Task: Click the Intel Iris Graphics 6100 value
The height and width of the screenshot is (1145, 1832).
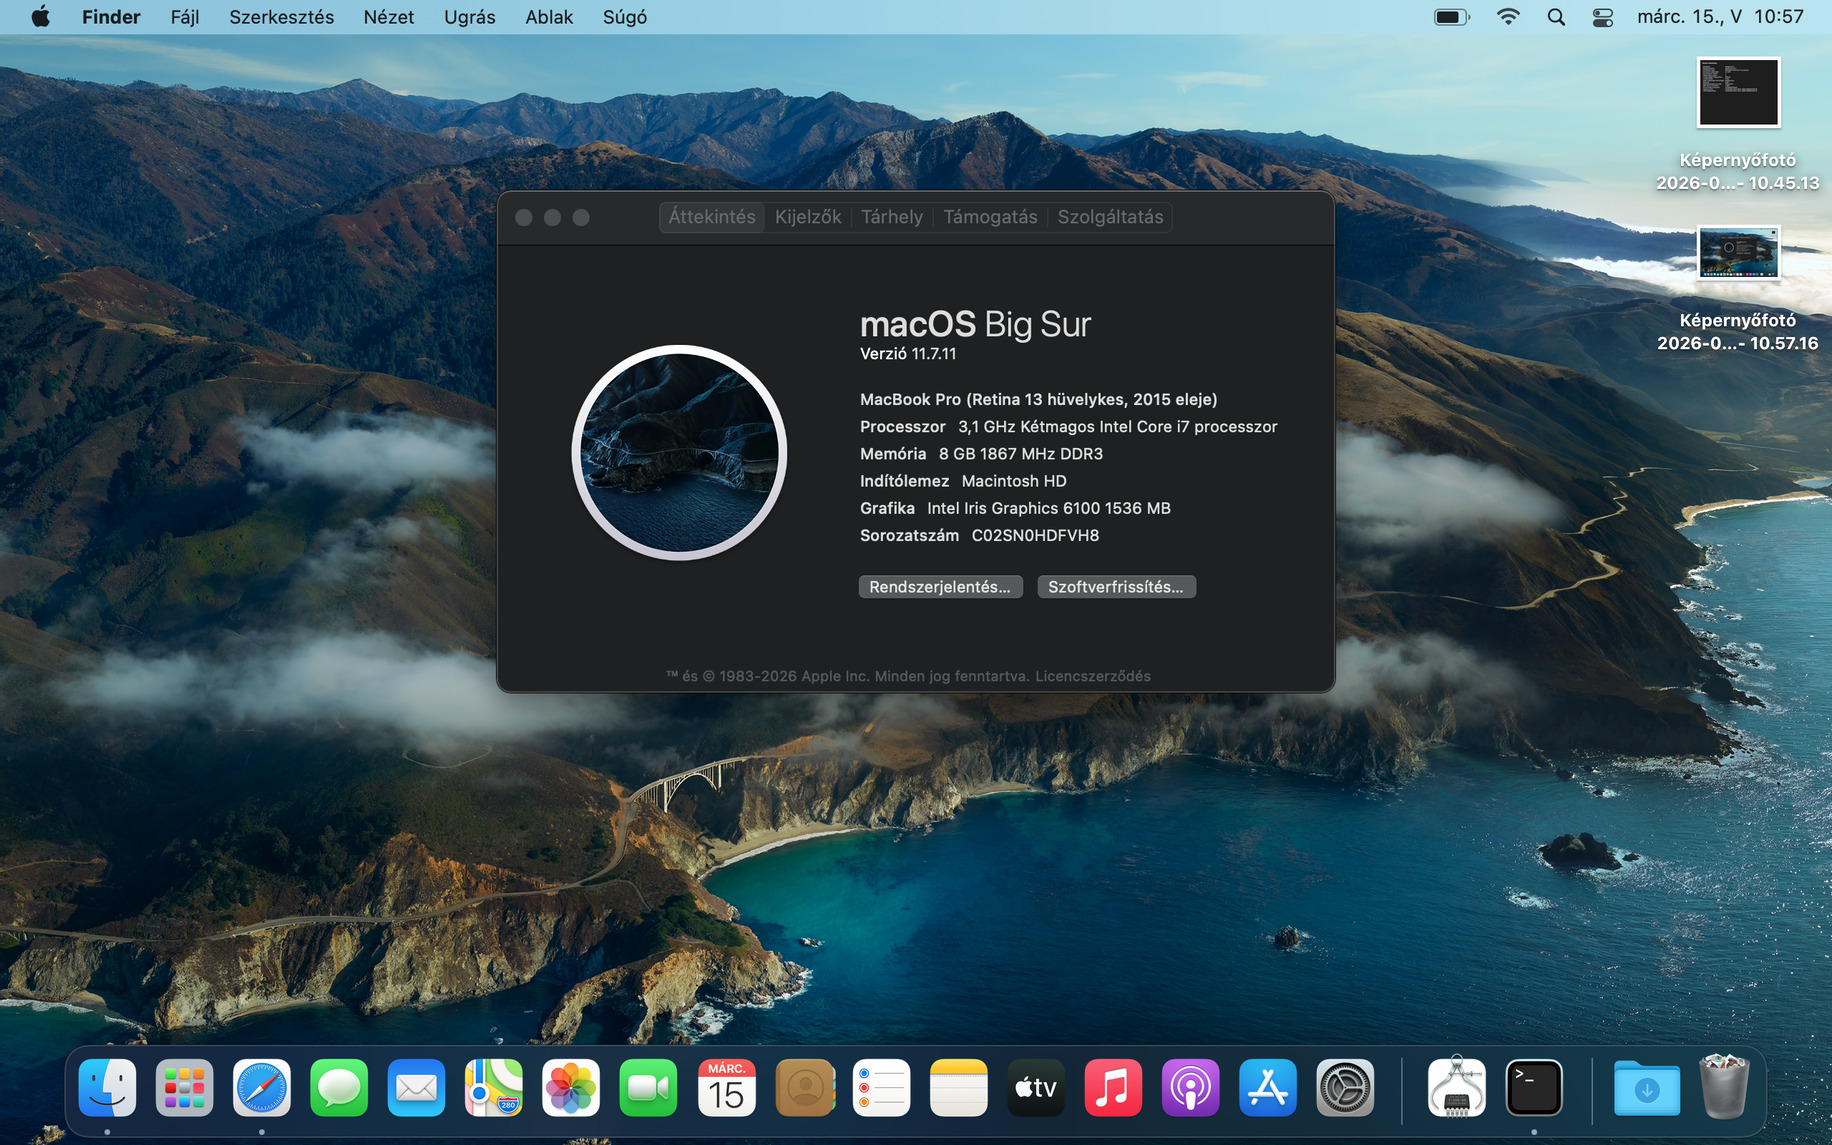Action: point(1049,508)
